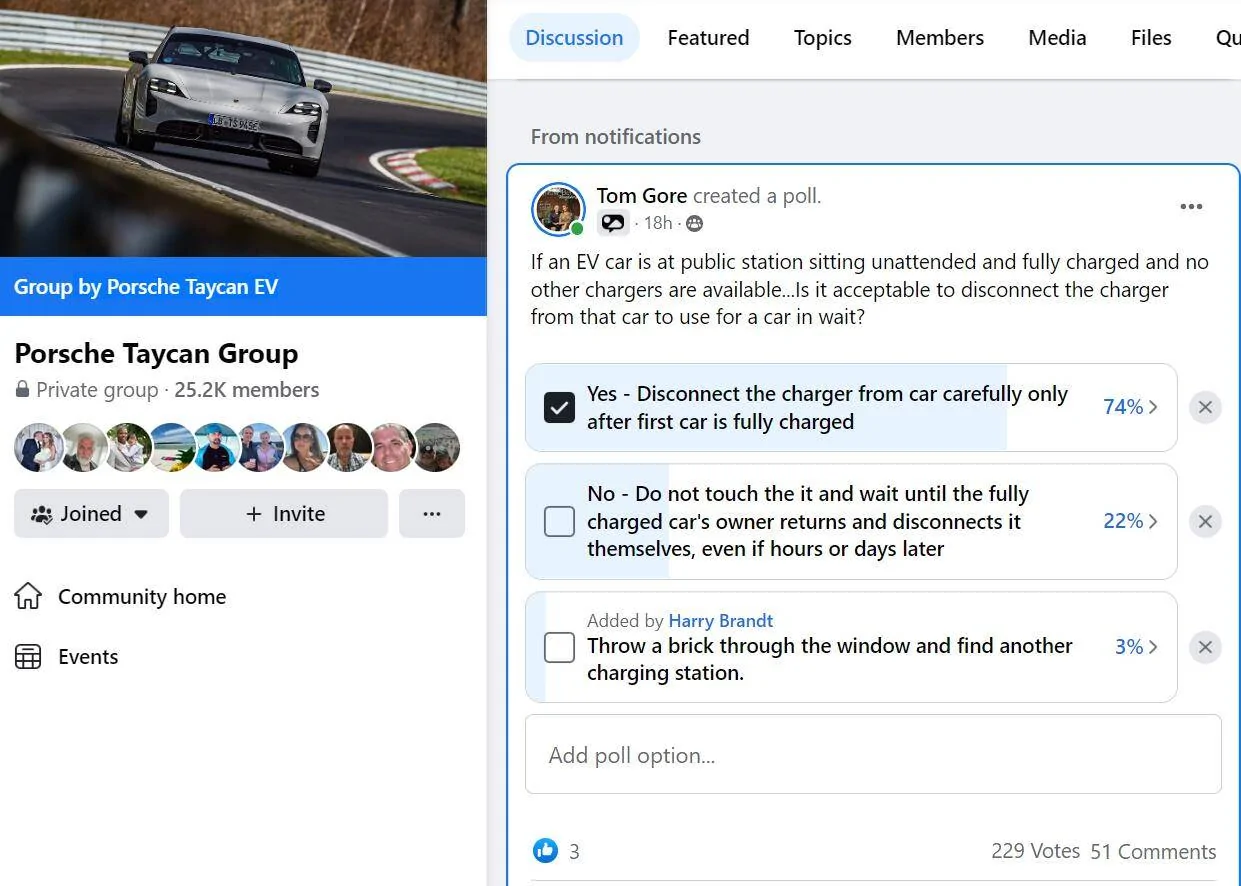1241x886 pixels.
Task: Remove the 74% Yes poll option
Action: click(1205, 407)
